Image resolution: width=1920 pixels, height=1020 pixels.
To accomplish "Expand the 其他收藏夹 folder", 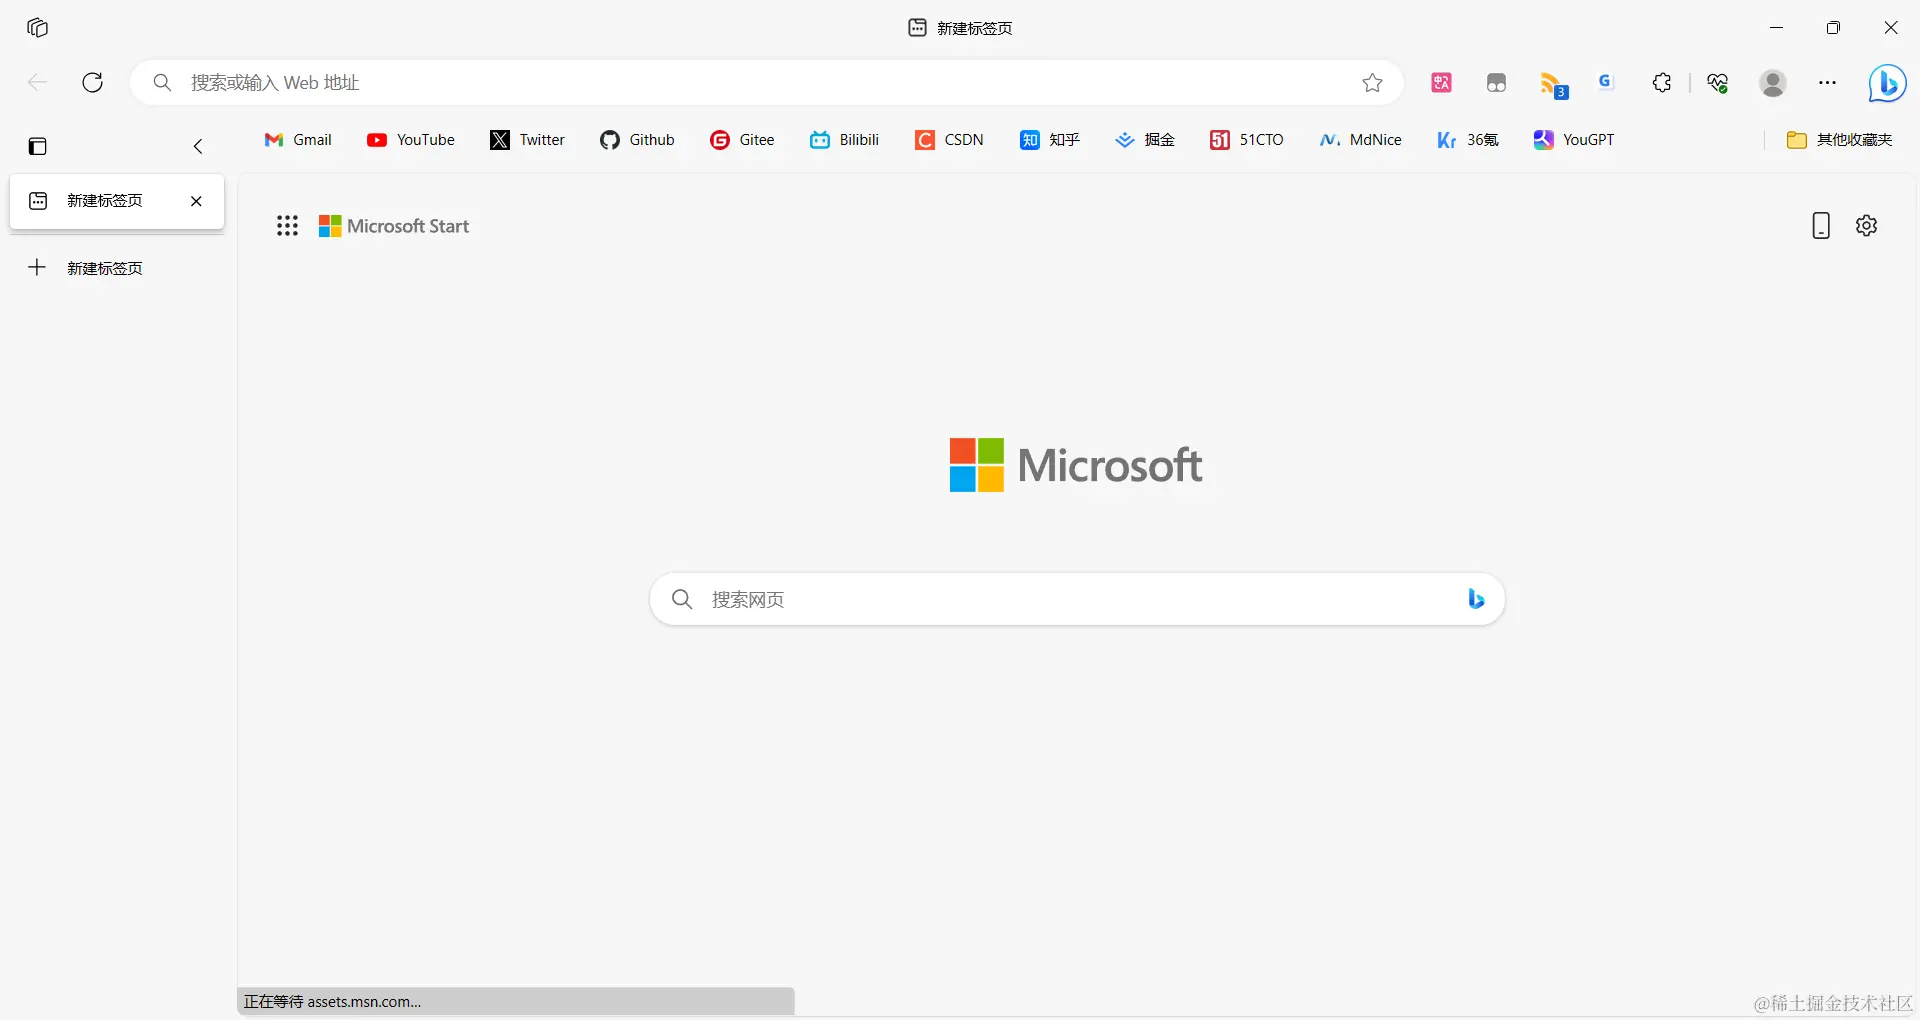I will (x=1840, y=140).
